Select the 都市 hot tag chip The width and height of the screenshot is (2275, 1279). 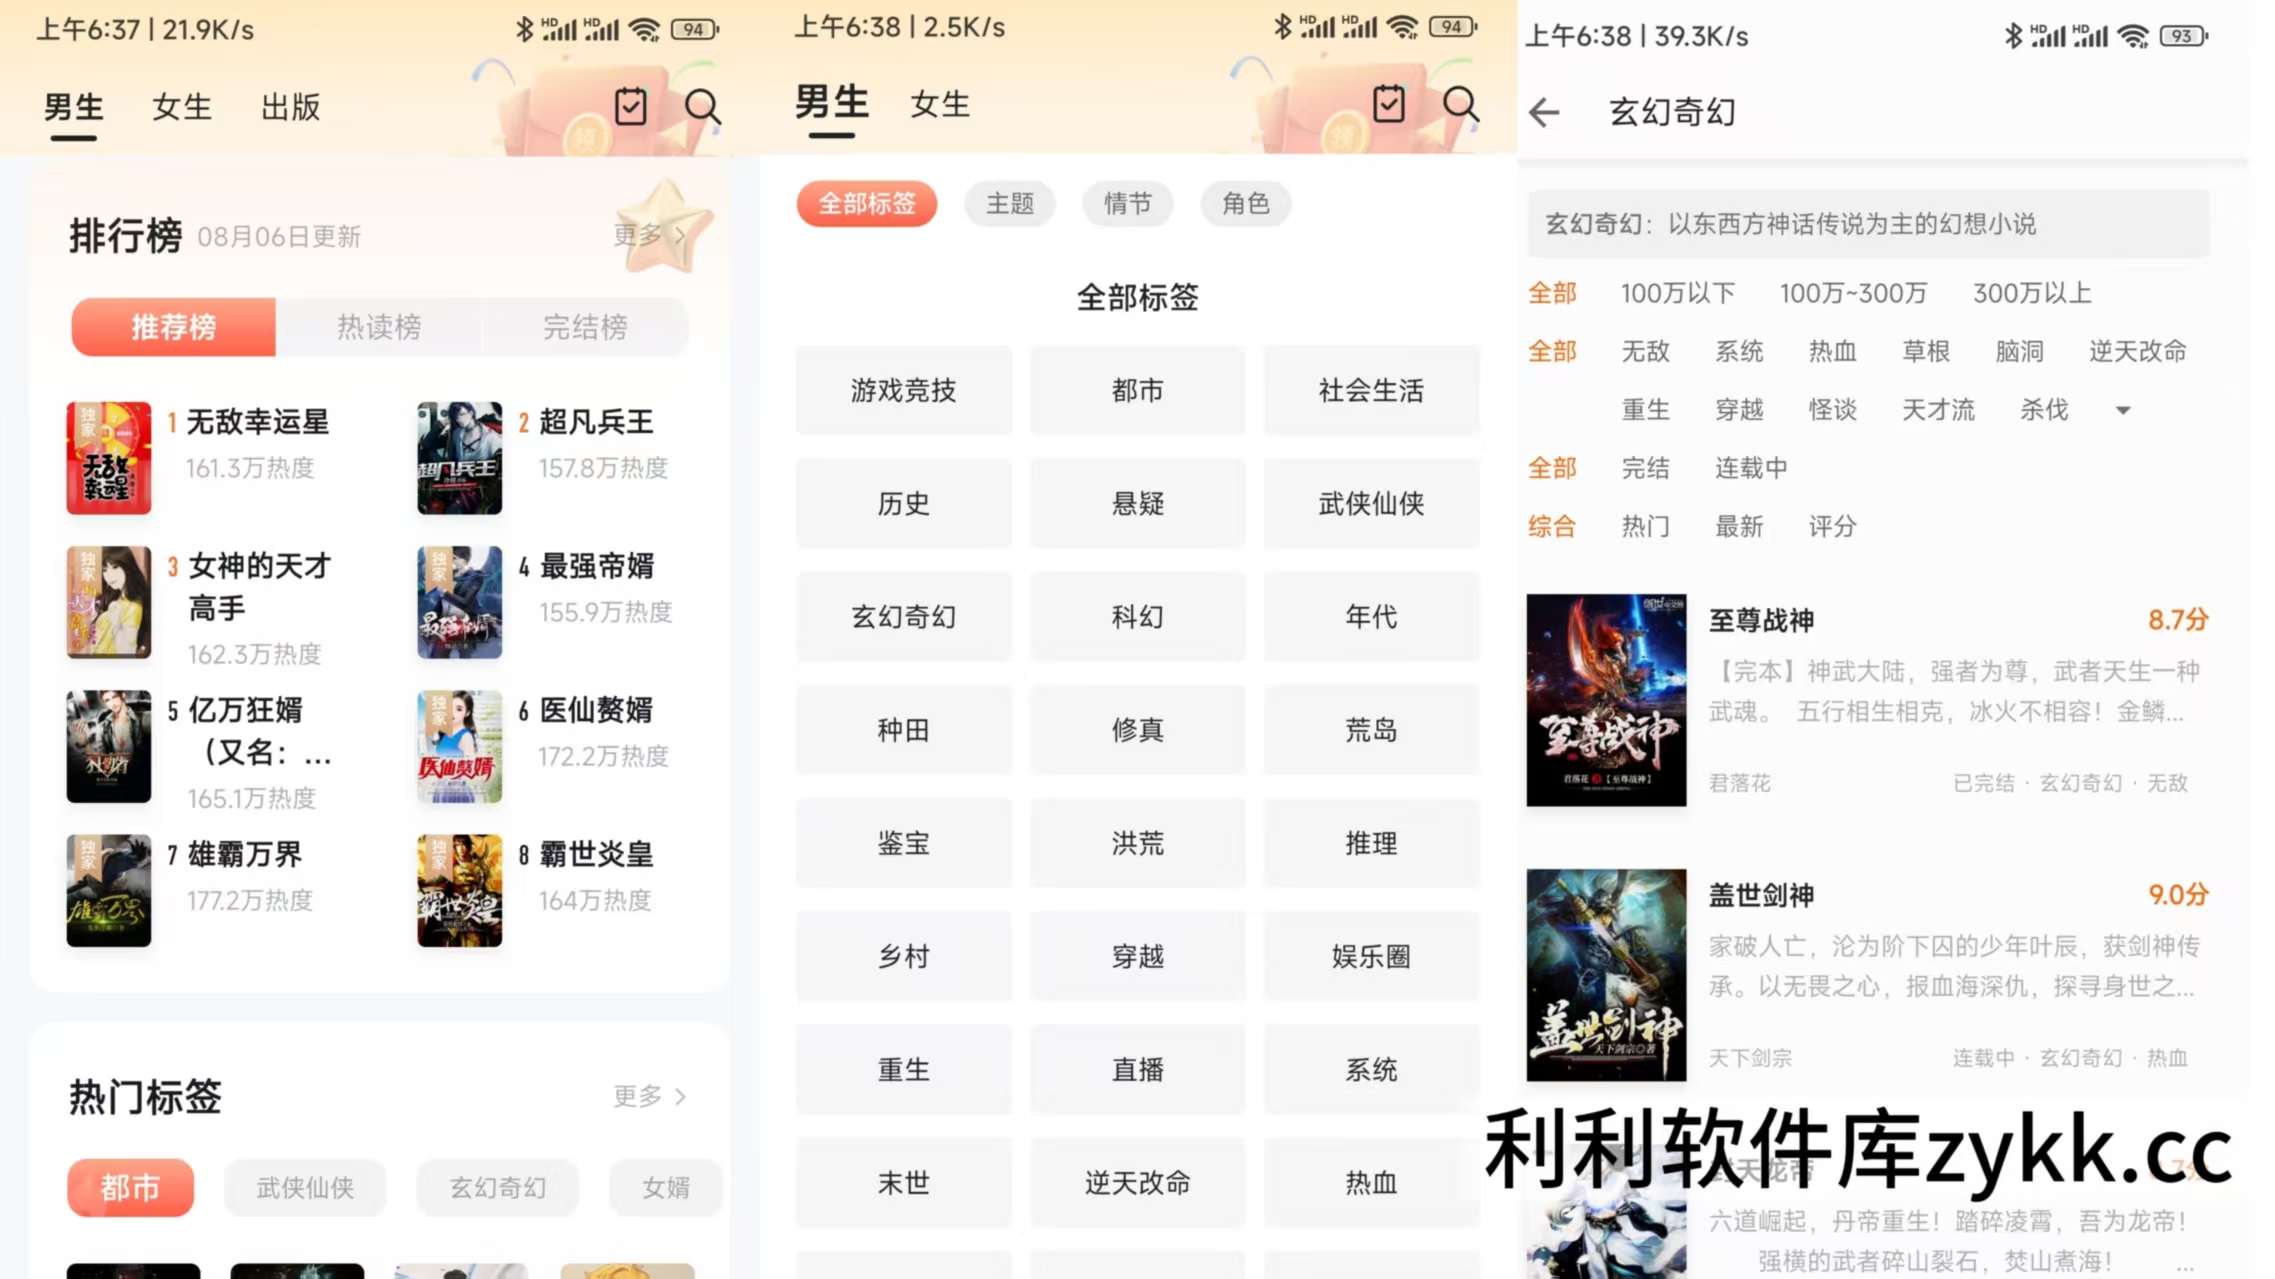(130, 1188)
